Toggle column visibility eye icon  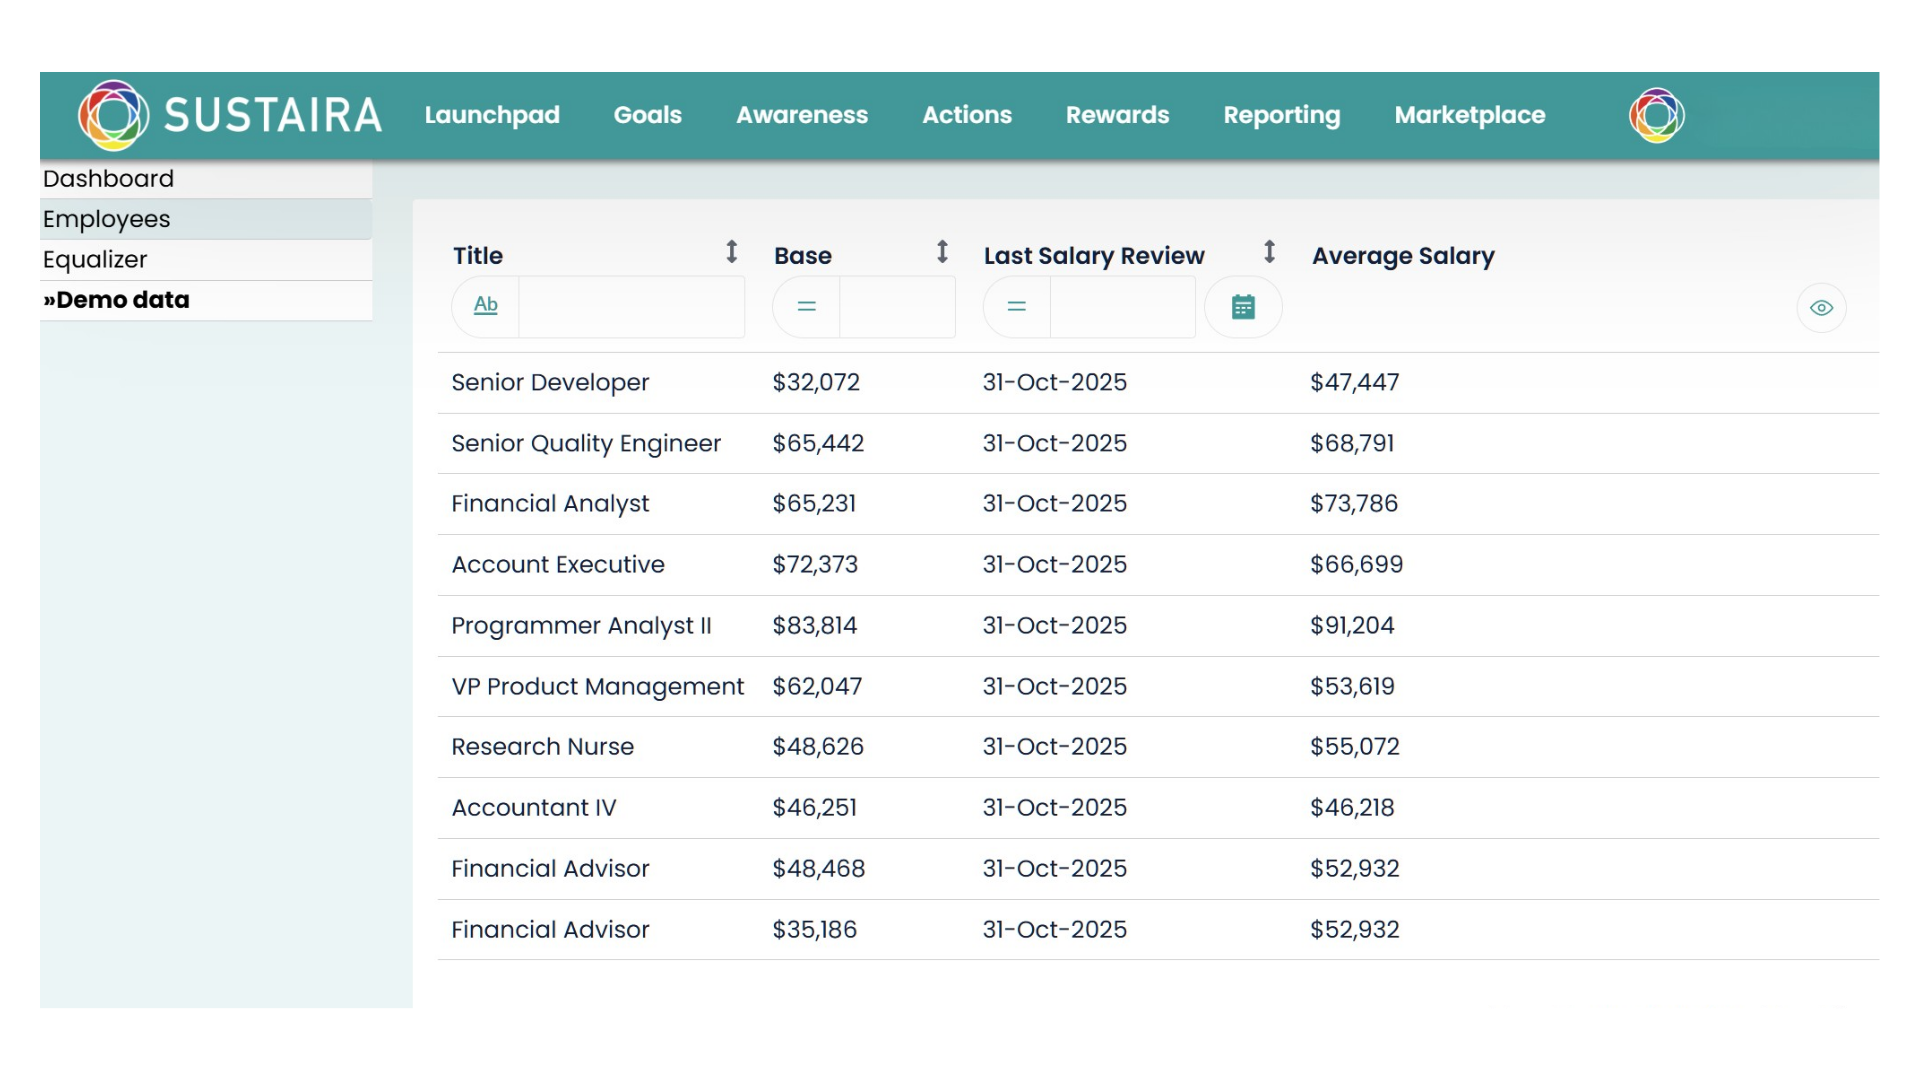1821,308
